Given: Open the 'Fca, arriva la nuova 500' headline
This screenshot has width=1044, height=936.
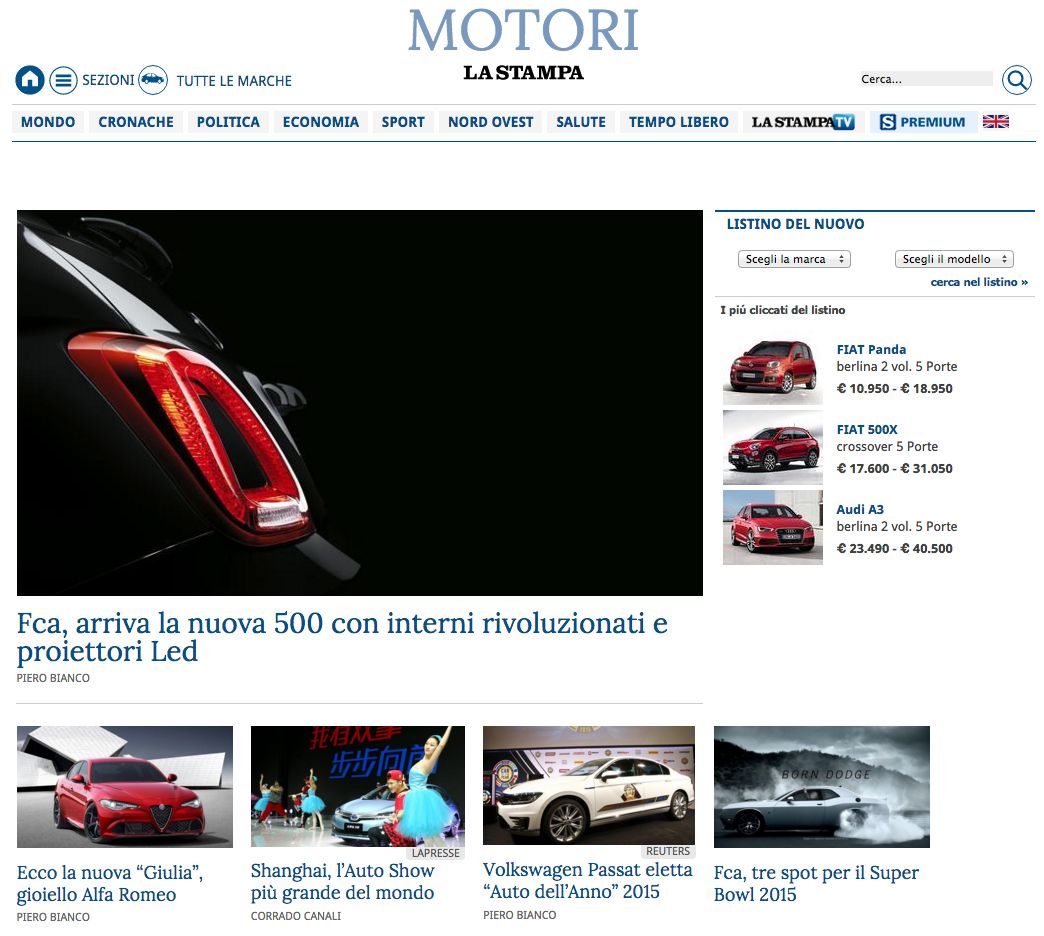Looking at the screenshot, I should click(342, 637).
